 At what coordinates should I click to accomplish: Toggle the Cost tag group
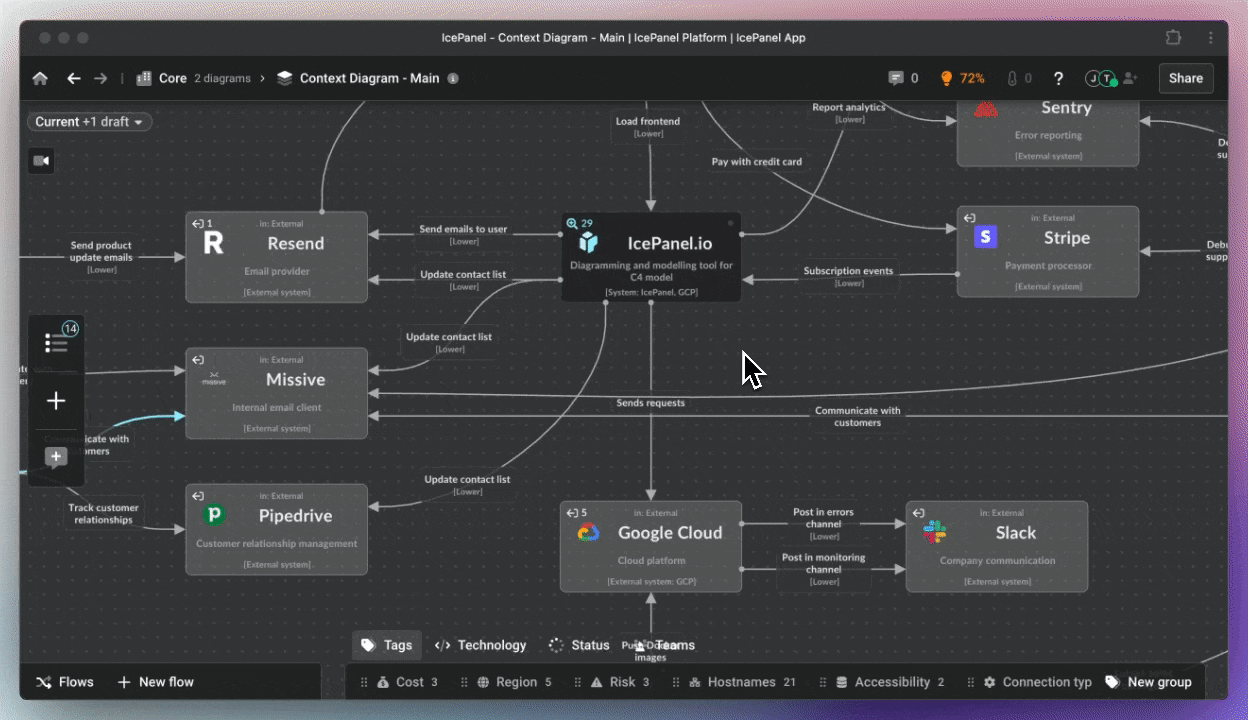pos(408,682)
